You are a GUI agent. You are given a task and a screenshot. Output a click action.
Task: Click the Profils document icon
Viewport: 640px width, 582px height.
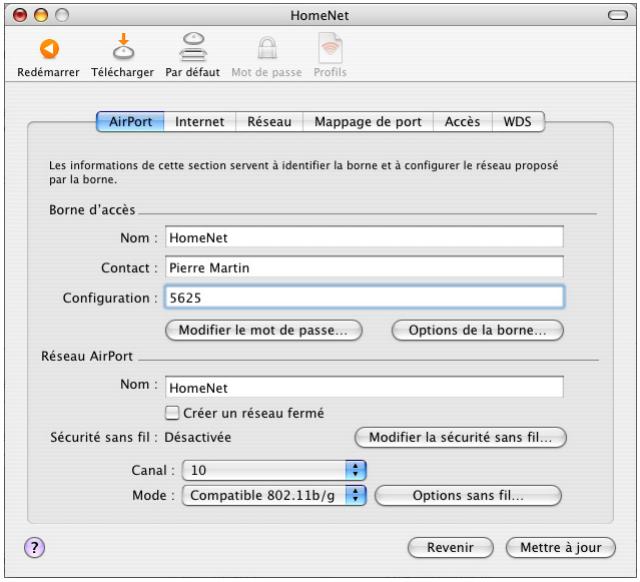click(x=330, y=48)
